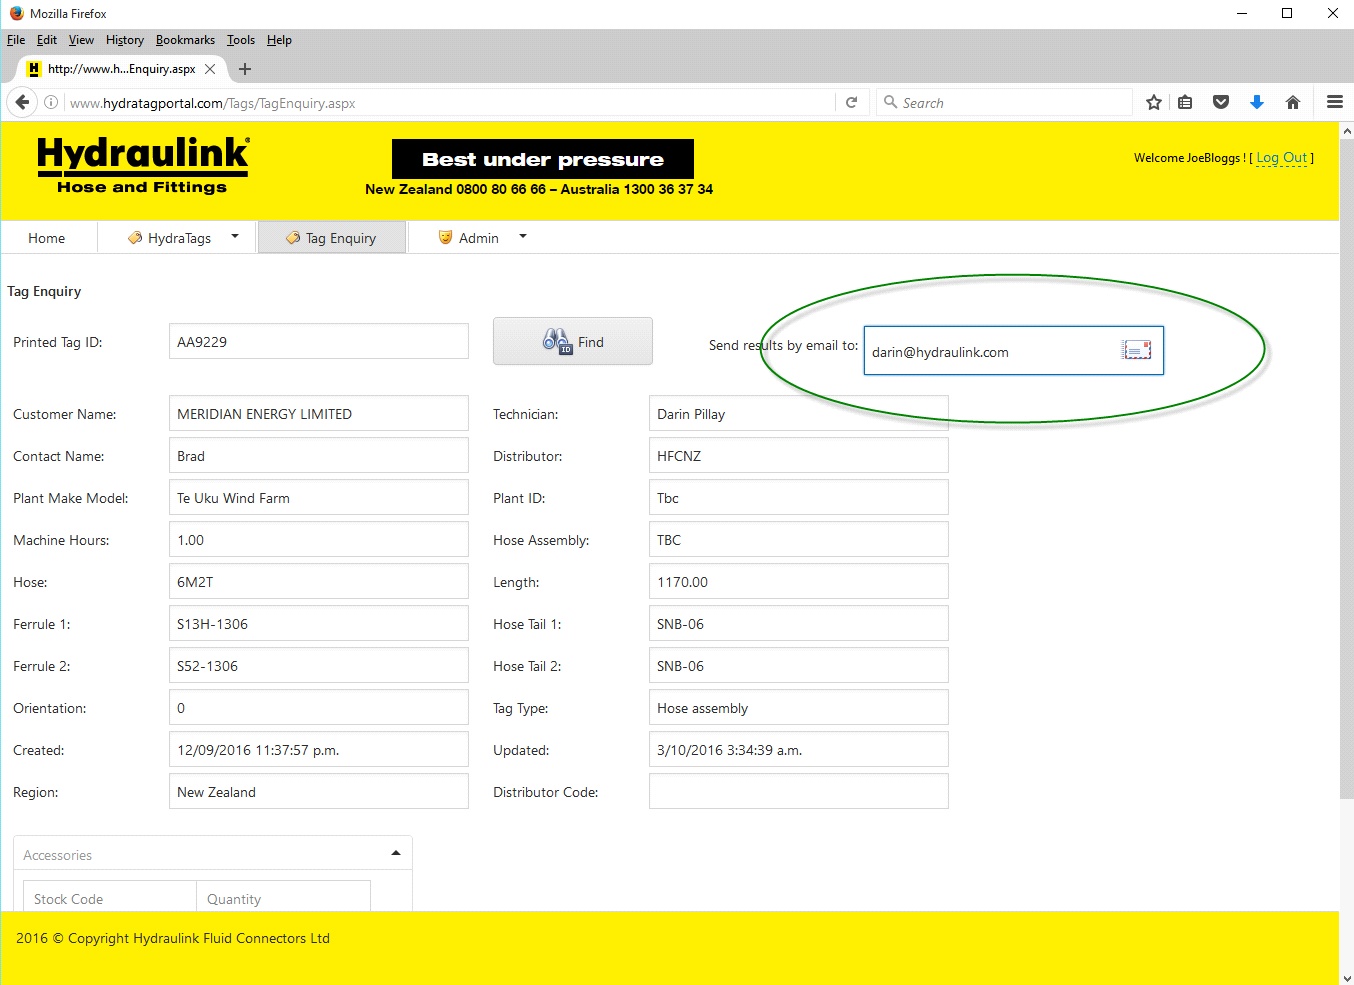Screen dimensions: 1354x985
Task: Open the Home navigation tab
Action: coord(47,238)
